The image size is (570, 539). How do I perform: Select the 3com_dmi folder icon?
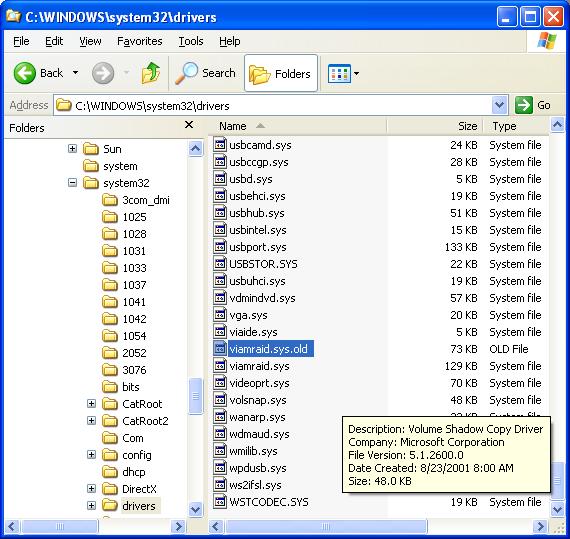pos(110,200)
